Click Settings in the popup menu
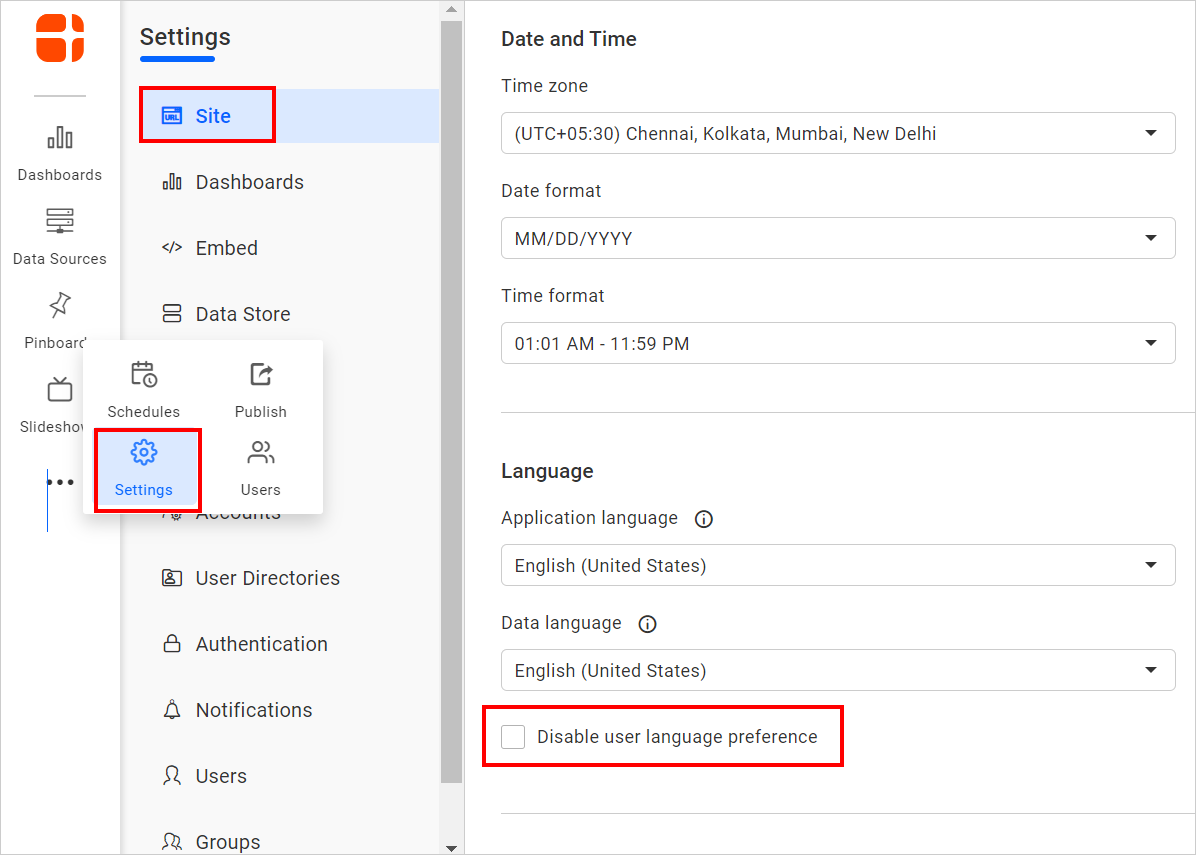 tap(145, 470)
